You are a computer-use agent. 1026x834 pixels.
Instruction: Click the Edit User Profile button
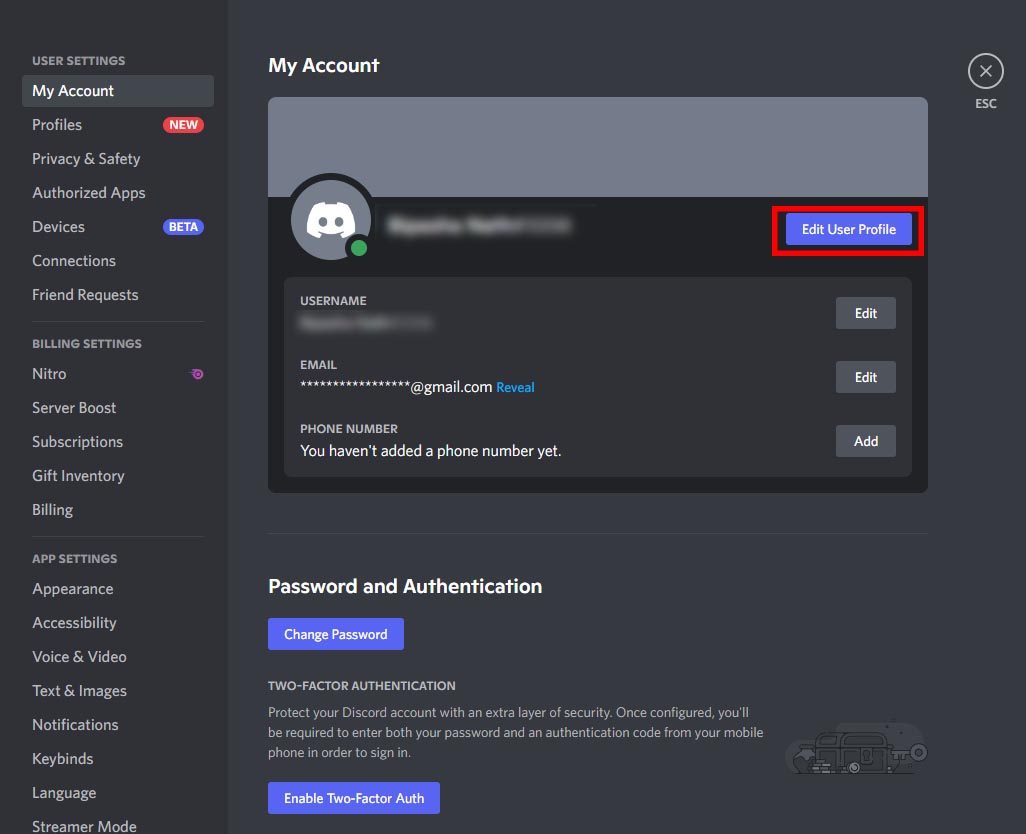847,229
